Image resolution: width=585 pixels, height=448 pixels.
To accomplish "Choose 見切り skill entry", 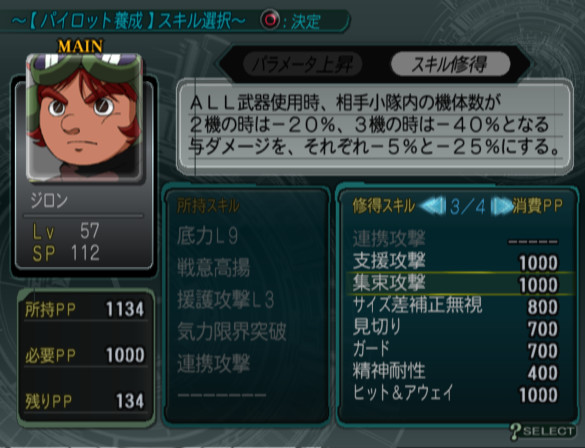I will point(456,328).
